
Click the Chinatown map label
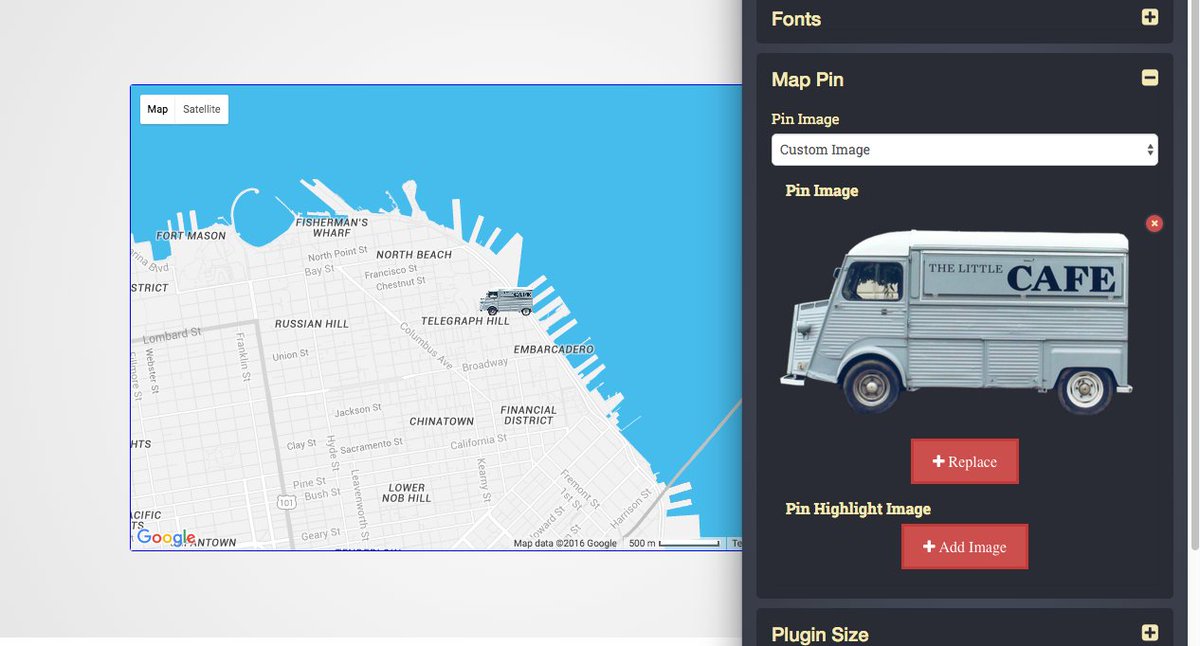pyautogui.click(x=441, y=421)
